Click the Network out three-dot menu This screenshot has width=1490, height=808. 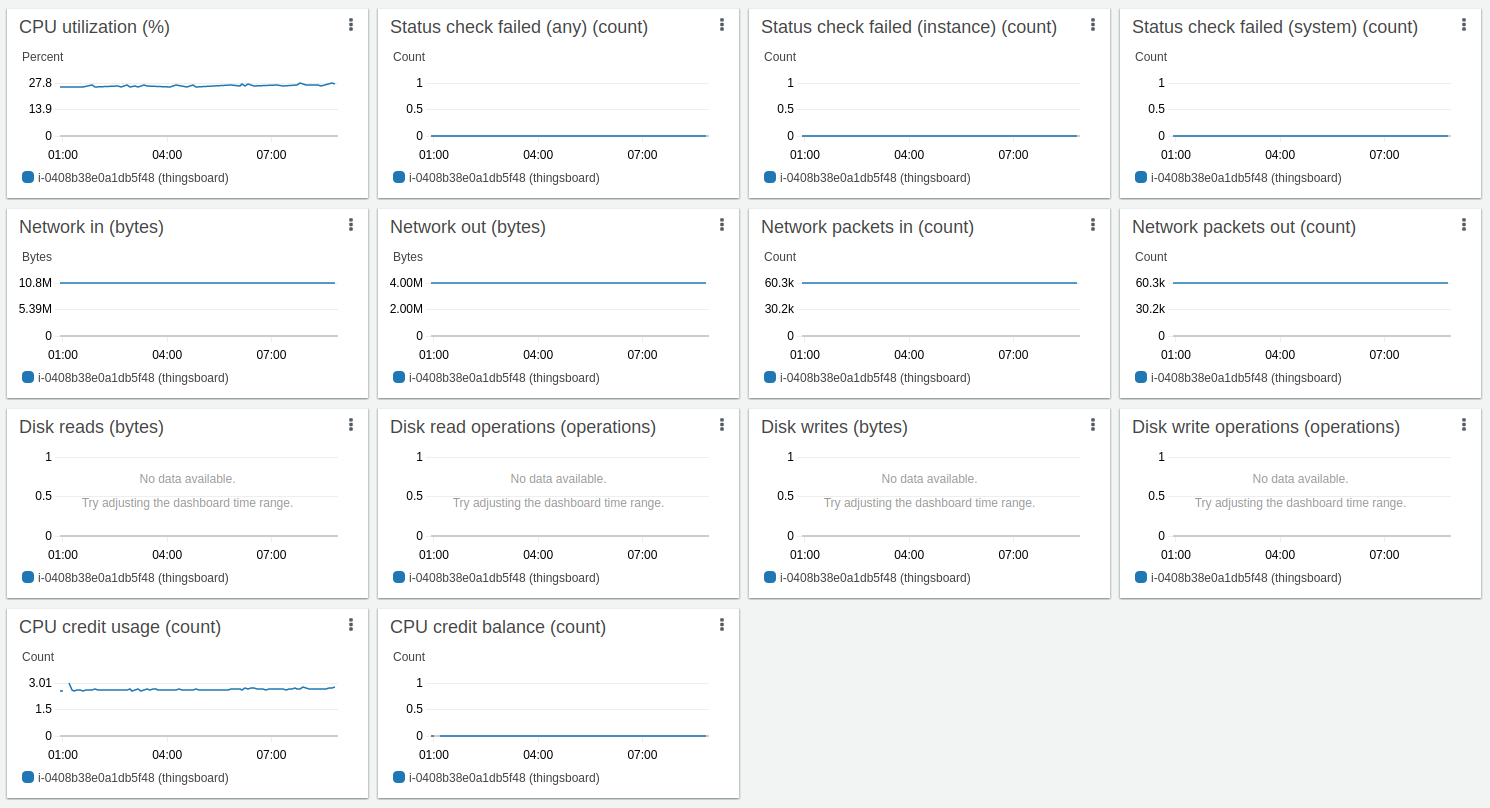point(722,225)
